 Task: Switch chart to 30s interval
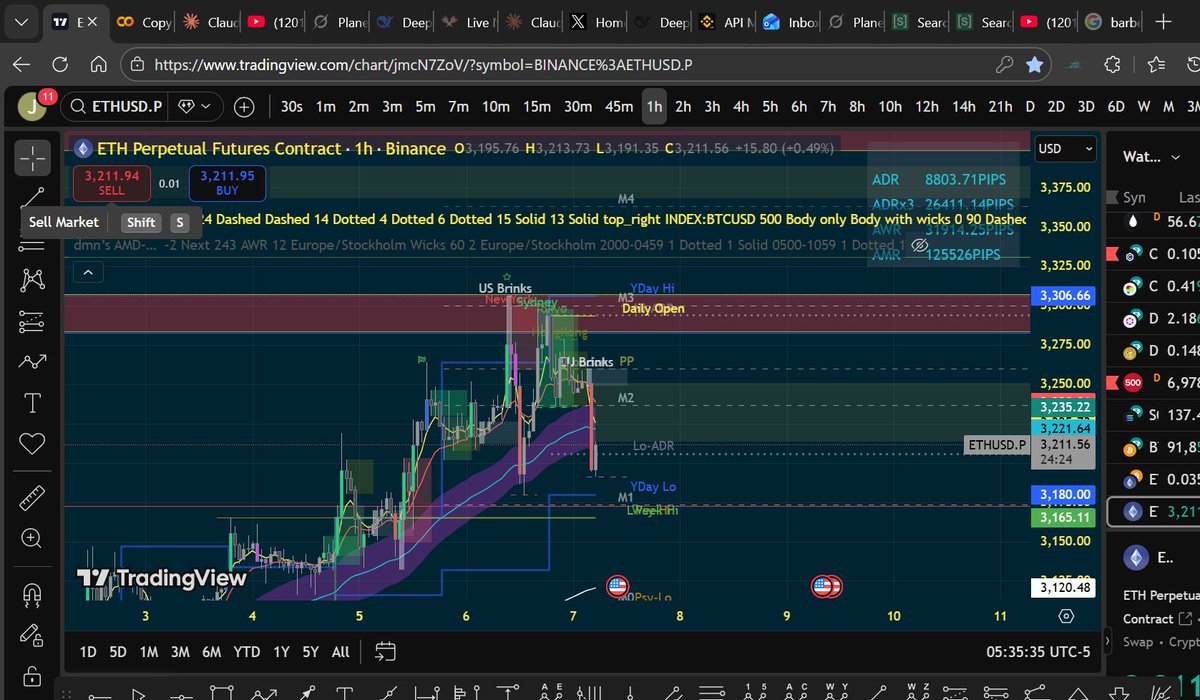click(291, 107)
